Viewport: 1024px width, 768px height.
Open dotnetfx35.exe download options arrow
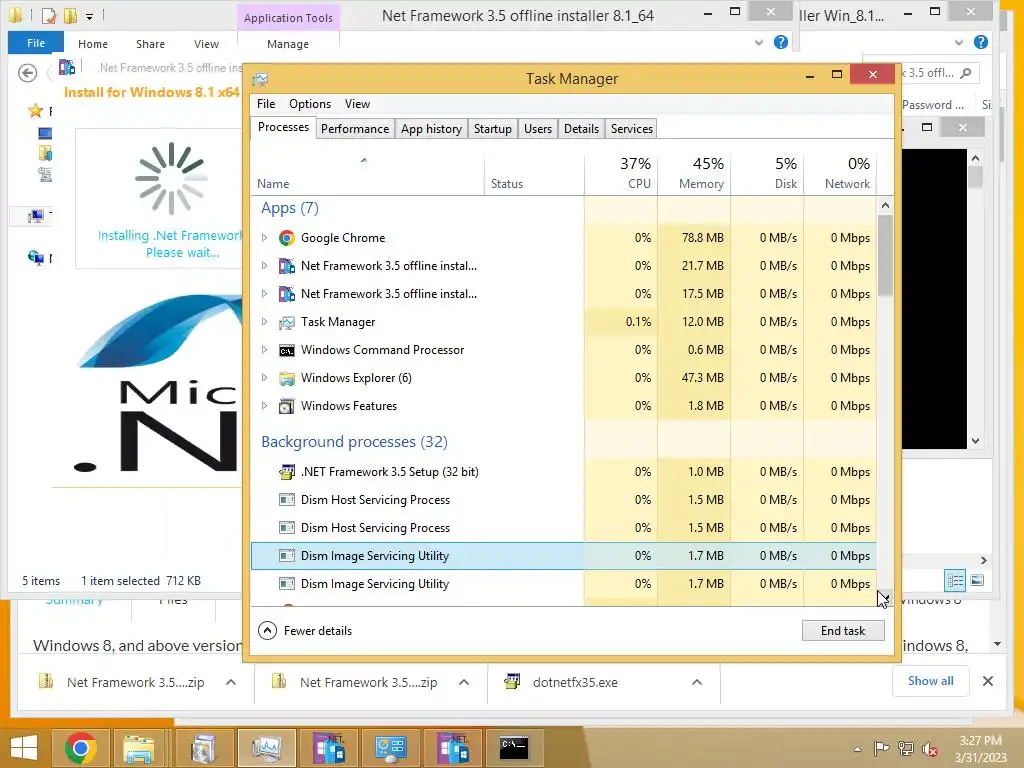click(x=697, y=682)
